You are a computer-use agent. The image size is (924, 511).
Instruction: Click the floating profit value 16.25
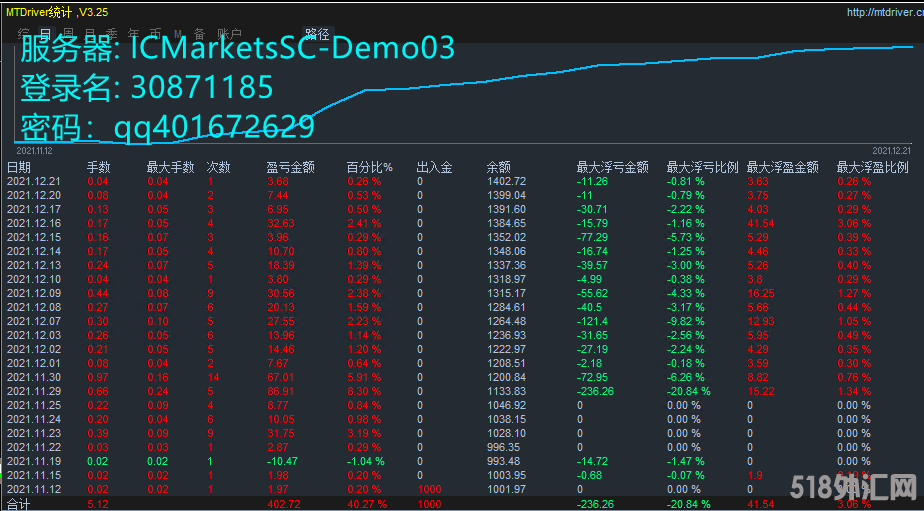point(760,294)
